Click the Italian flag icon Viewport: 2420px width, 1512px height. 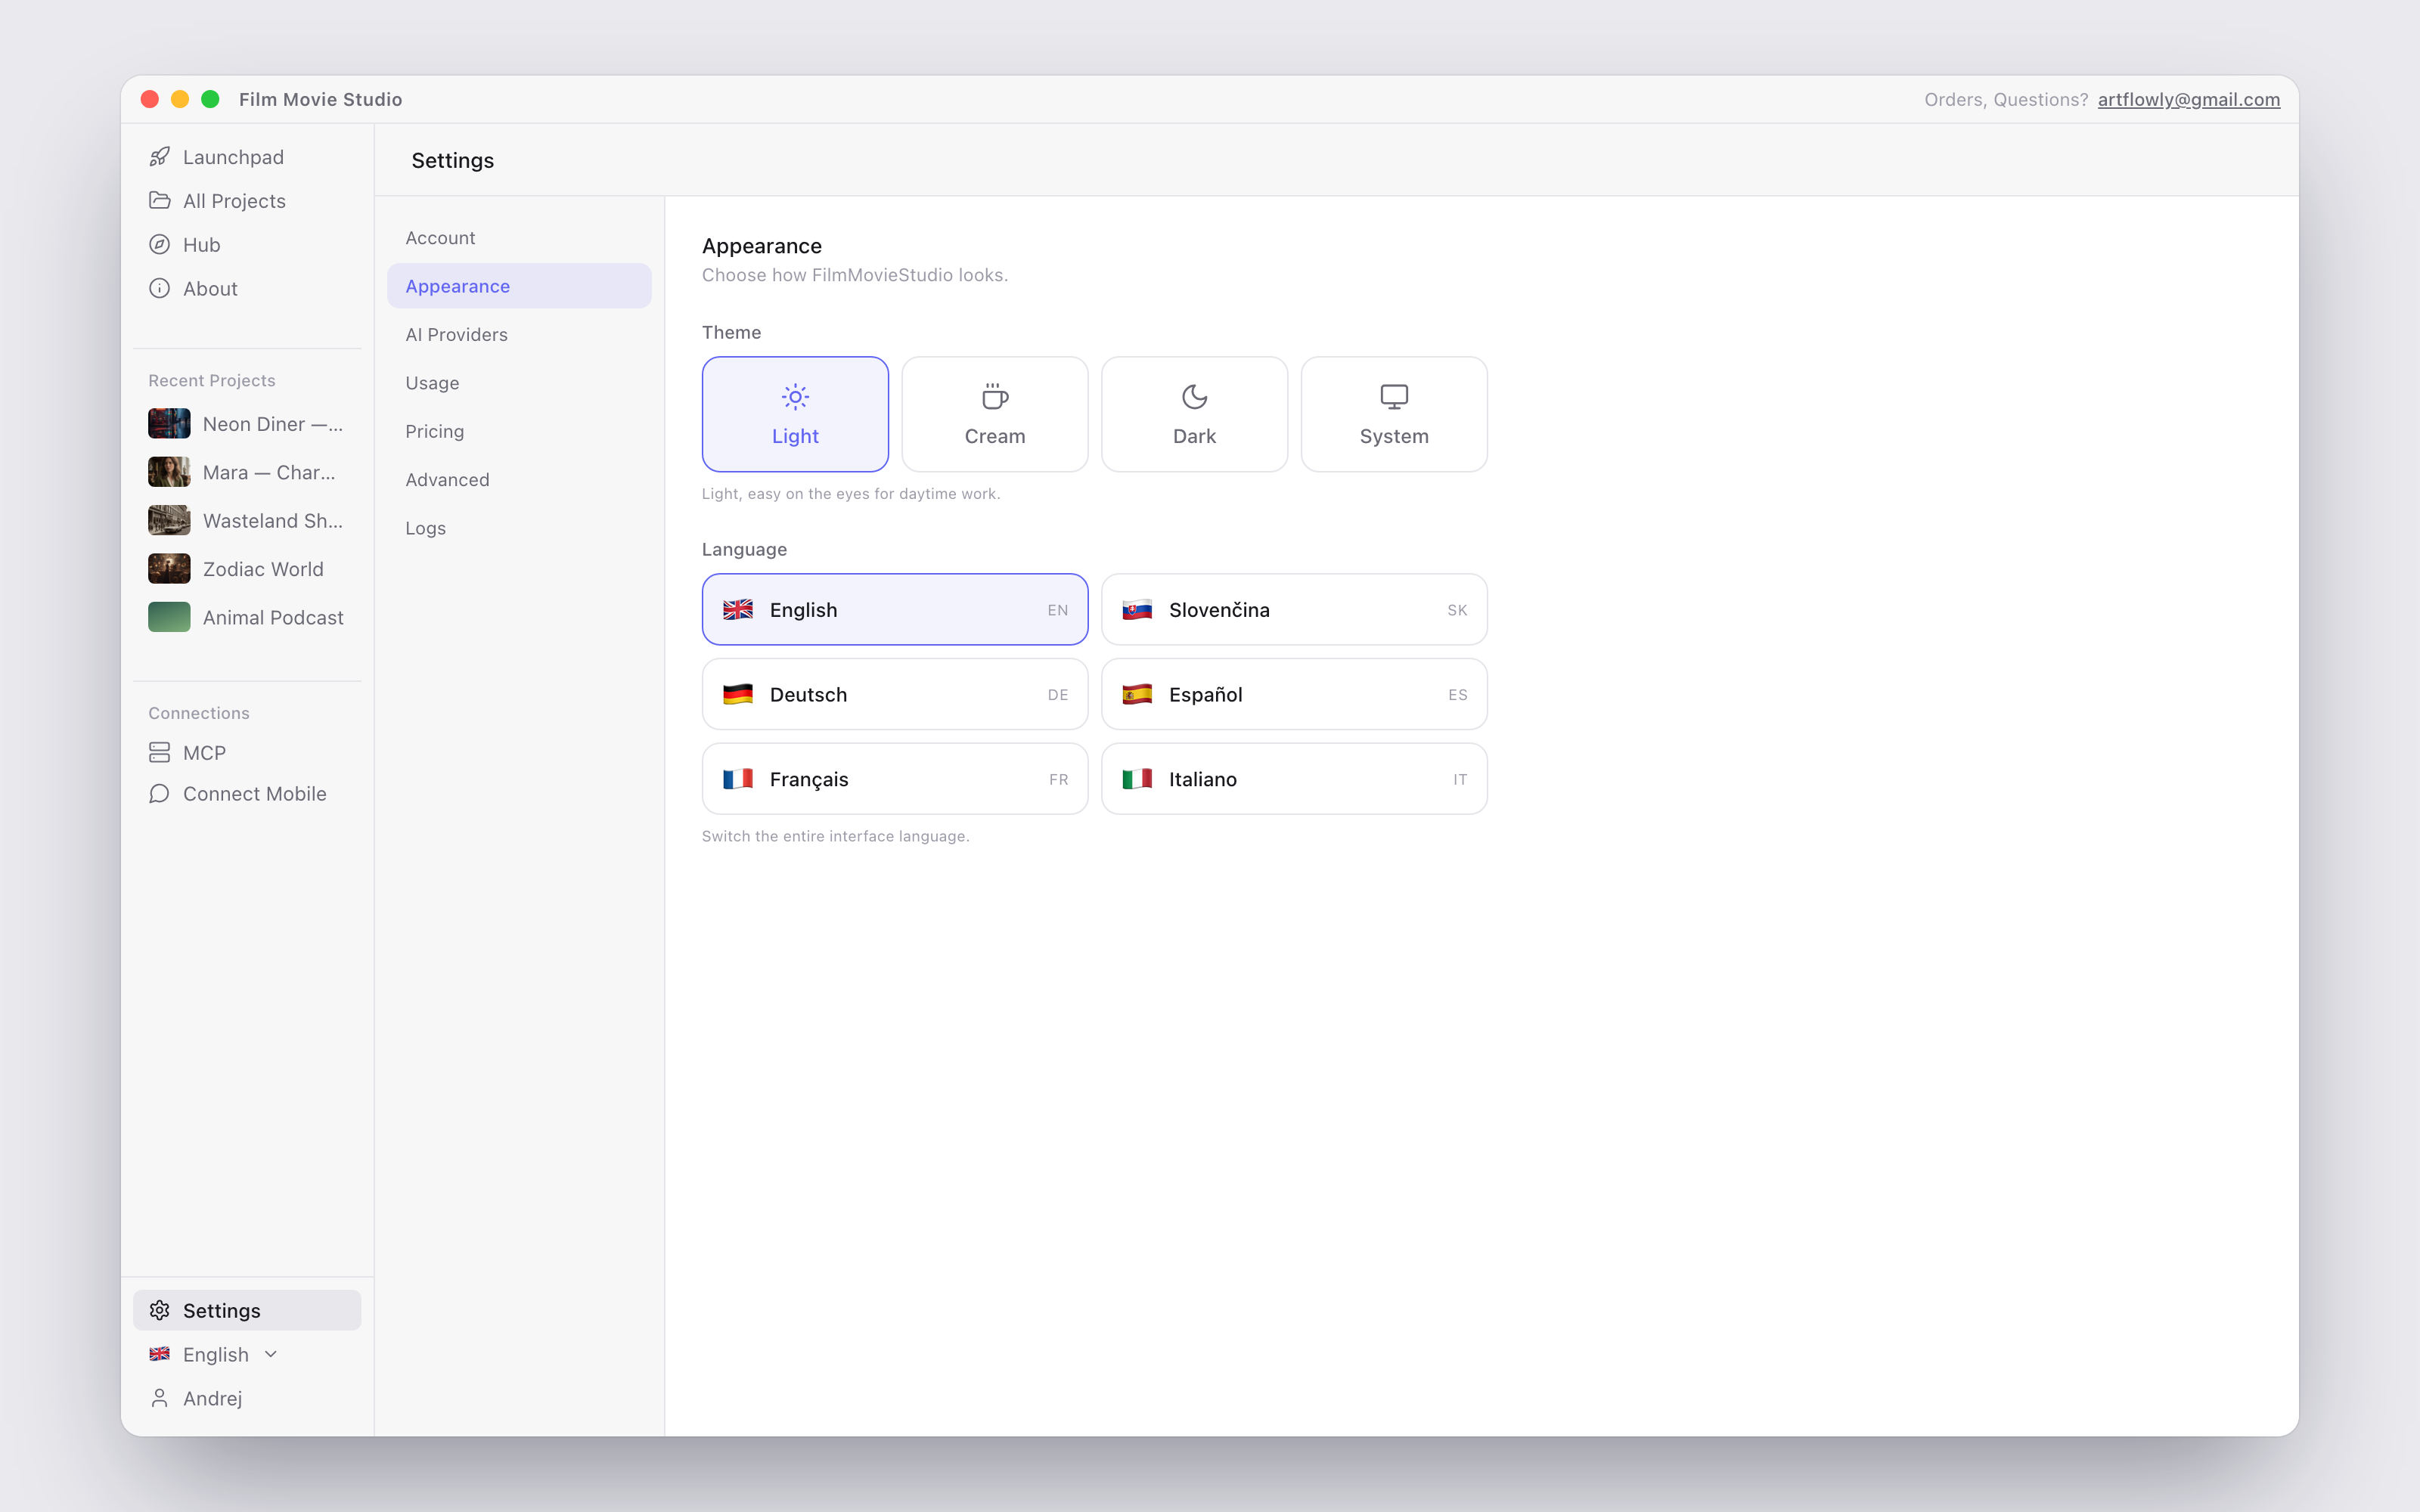tap(1137, 779)
